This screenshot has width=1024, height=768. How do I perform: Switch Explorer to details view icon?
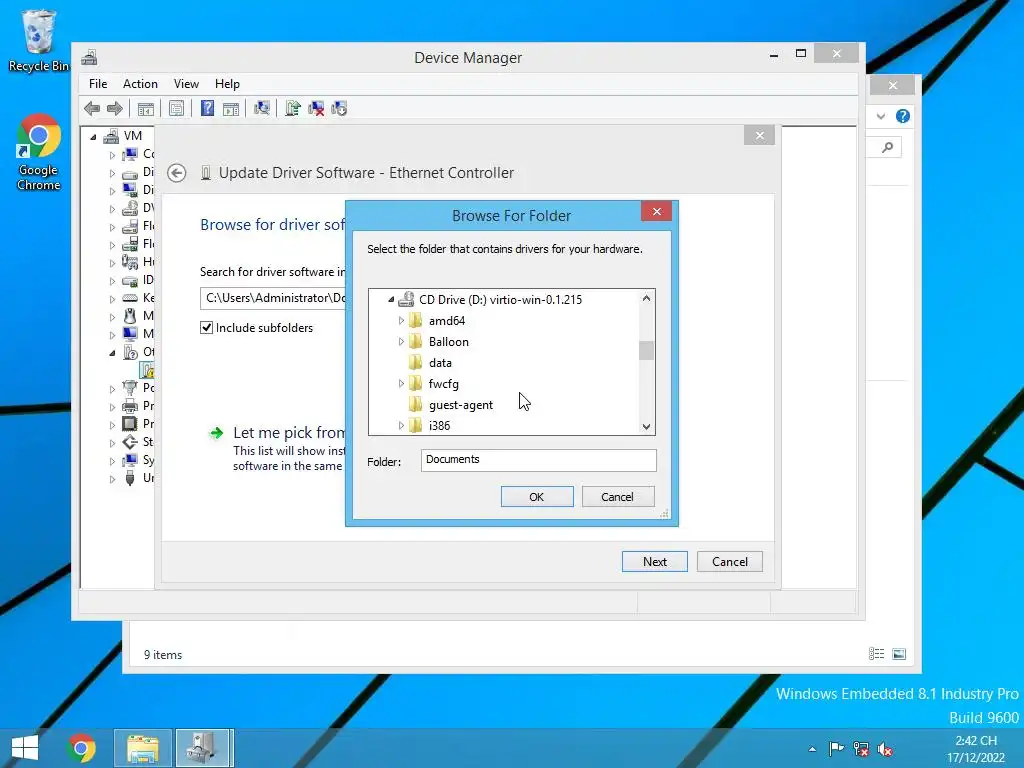(x=876, y=654)
